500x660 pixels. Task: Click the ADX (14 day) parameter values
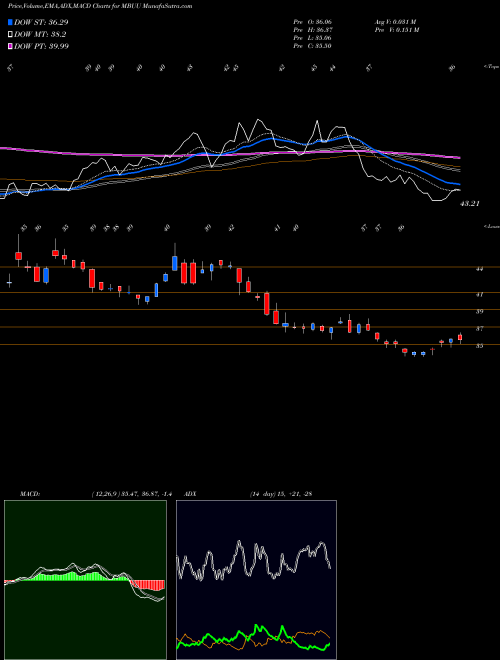281,494
